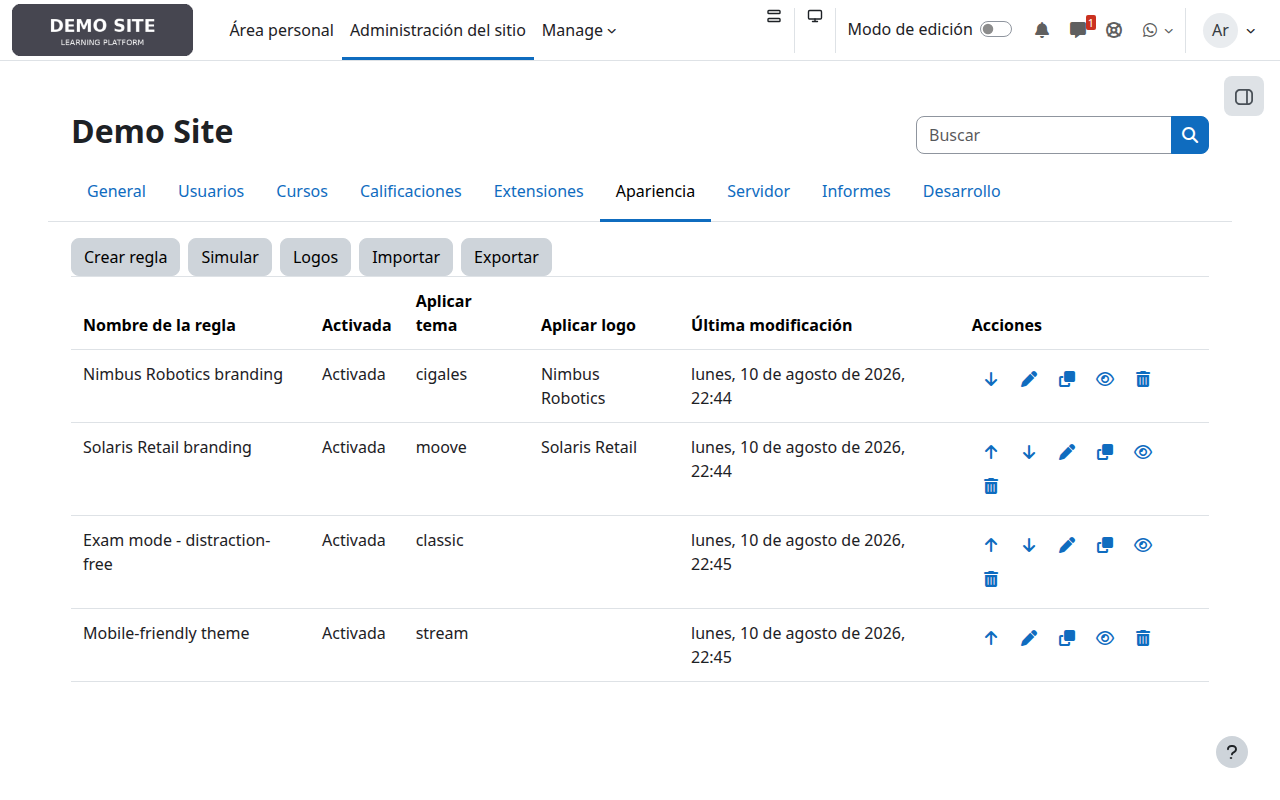Toggle the block drawer sidebar button
1280x800 pixels.
[x=1244, y=97]
